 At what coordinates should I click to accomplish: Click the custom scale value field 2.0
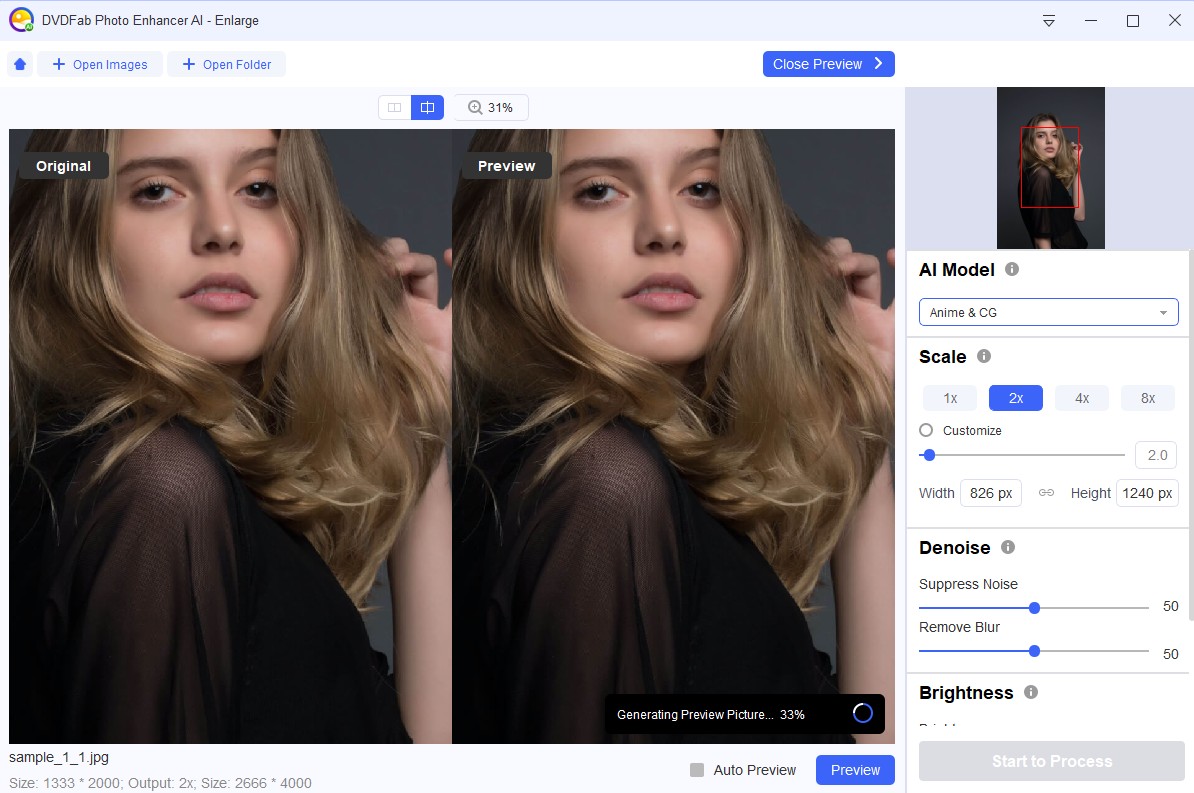click(1156, 455)
